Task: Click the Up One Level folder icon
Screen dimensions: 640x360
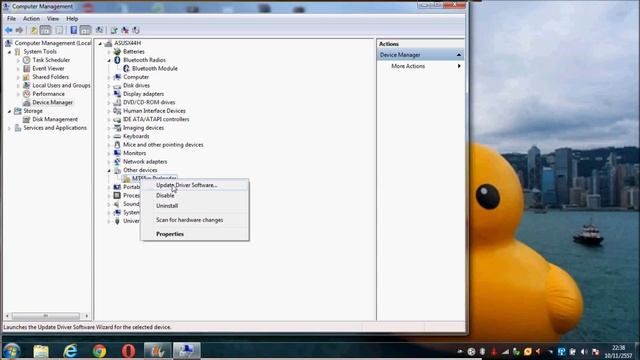Action: coord(34,30)
